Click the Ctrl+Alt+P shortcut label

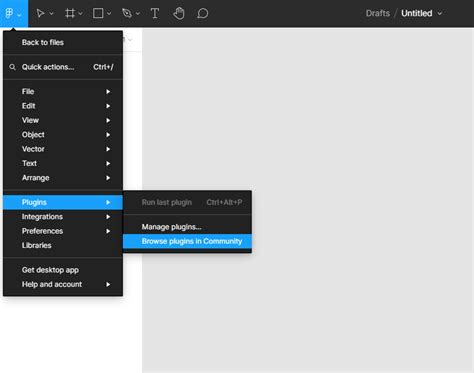pyautogui.click(x=224, y=202)
